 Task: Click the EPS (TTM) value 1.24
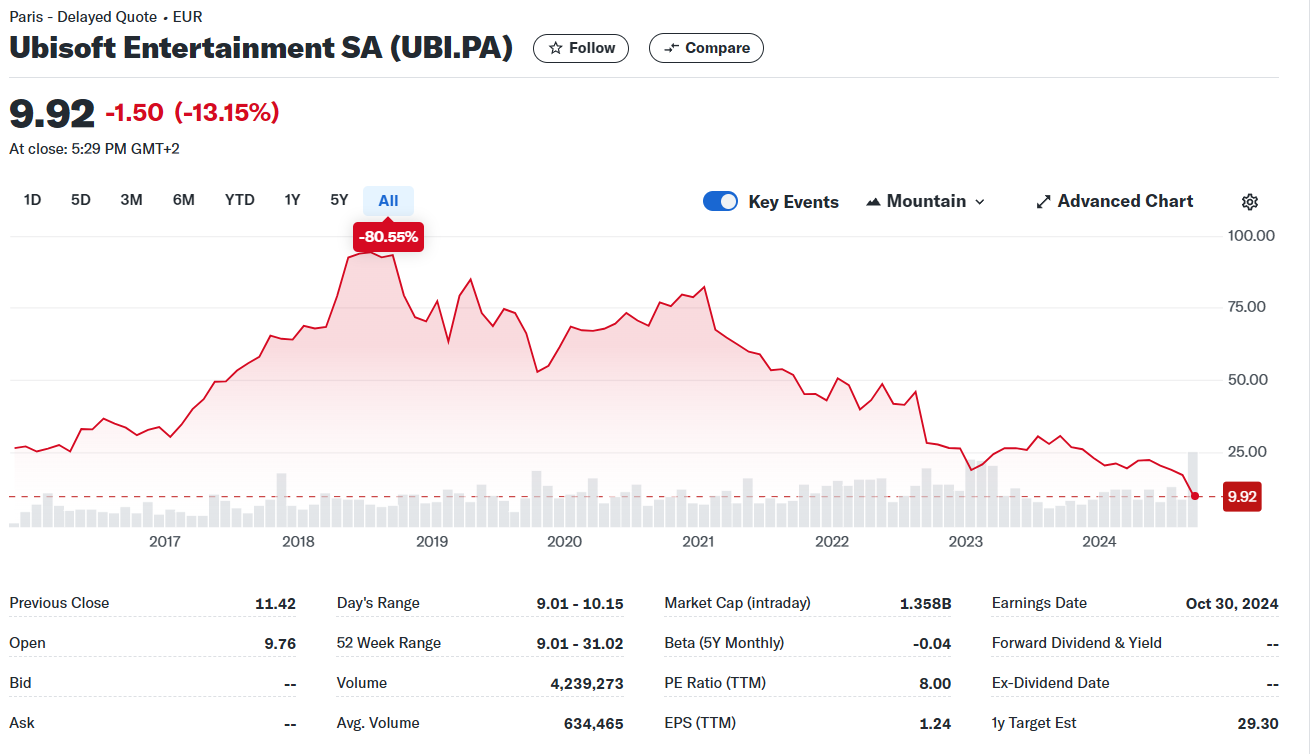(937, 723)
